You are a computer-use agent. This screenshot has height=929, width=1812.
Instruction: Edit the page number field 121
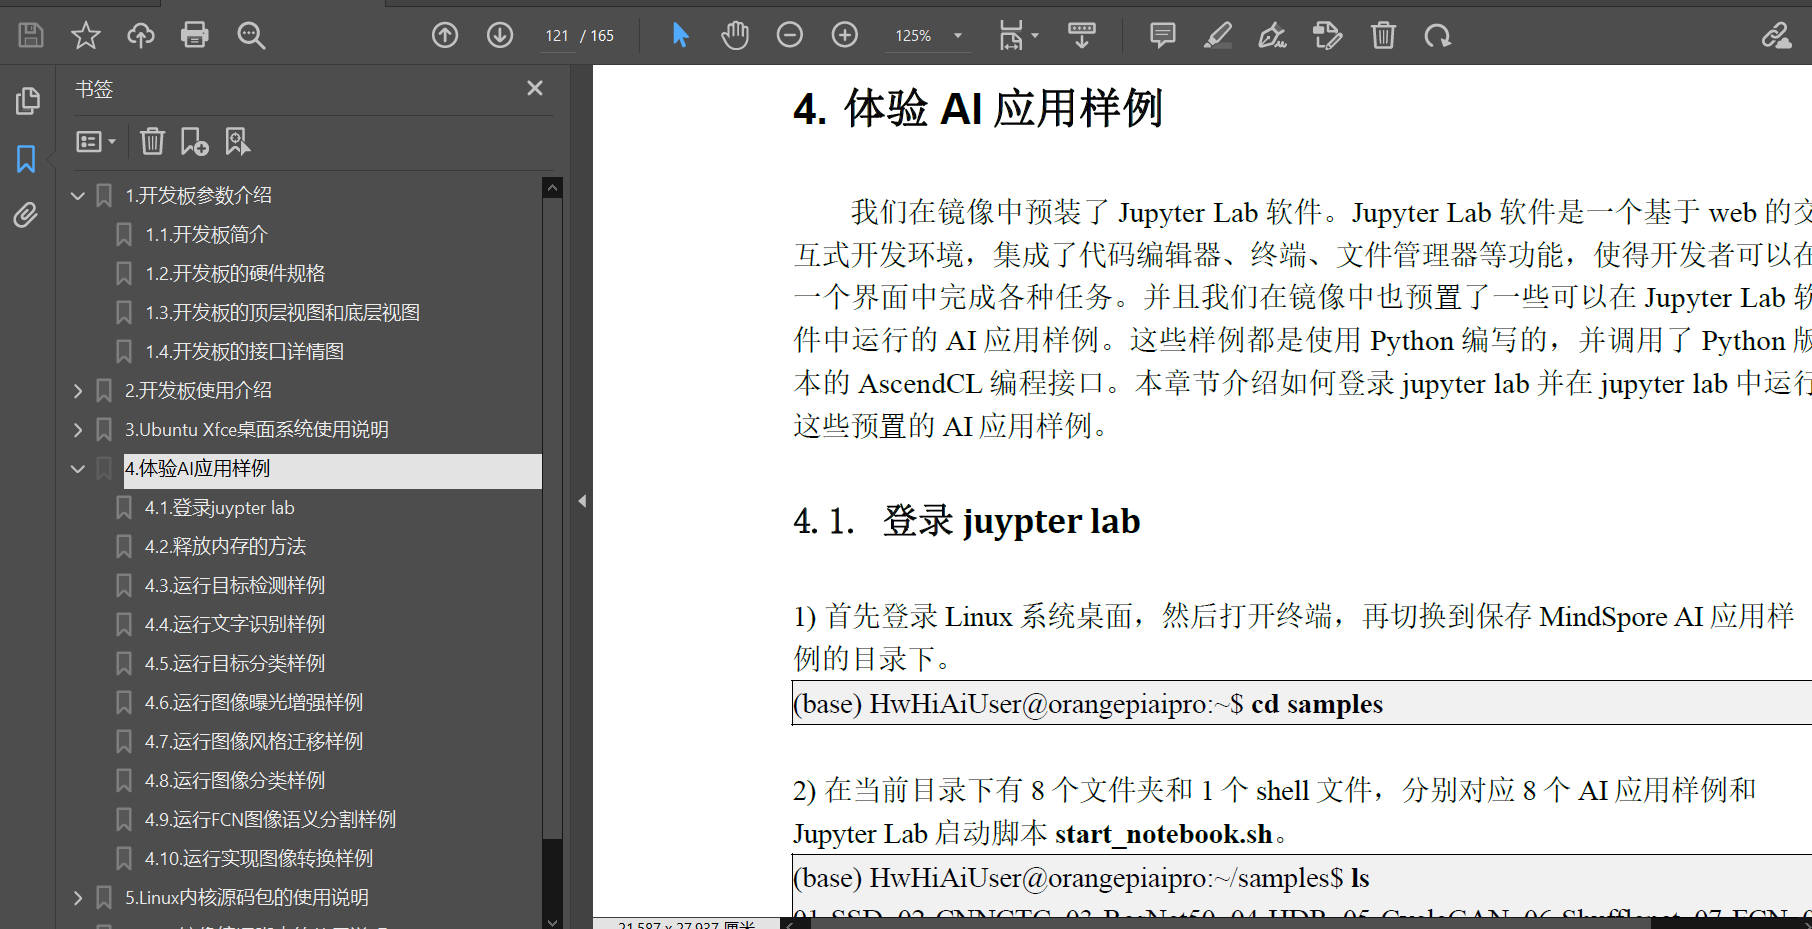point(557,36)
